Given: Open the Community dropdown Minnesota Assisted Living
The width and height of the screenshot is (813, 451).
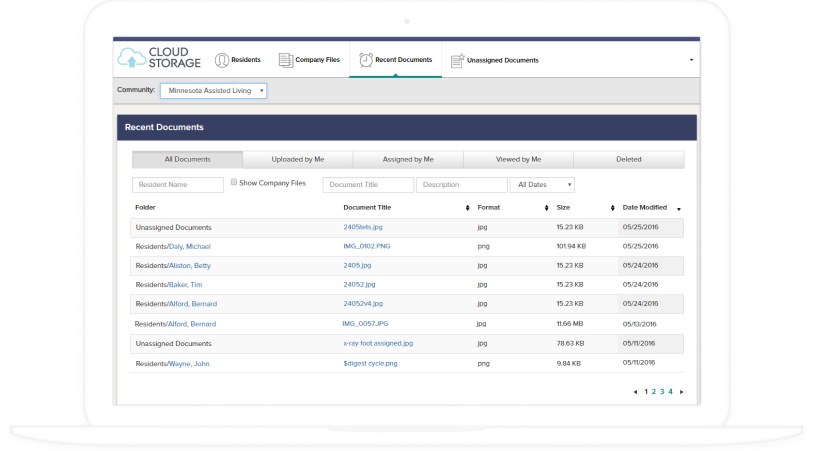Looking at the screenshot, I should [x=213, y=91].
